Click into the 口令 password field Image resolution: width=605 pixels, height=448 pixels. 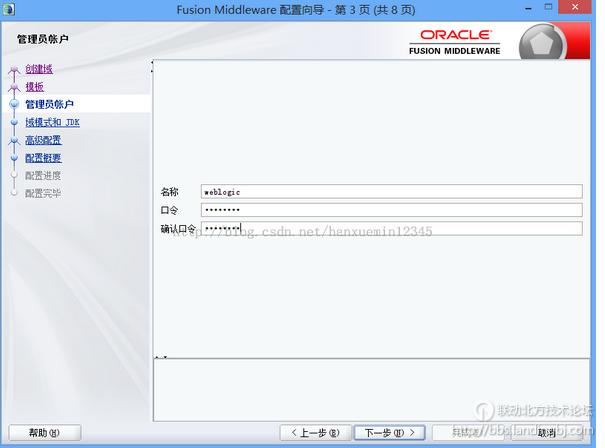pos(391,210)
